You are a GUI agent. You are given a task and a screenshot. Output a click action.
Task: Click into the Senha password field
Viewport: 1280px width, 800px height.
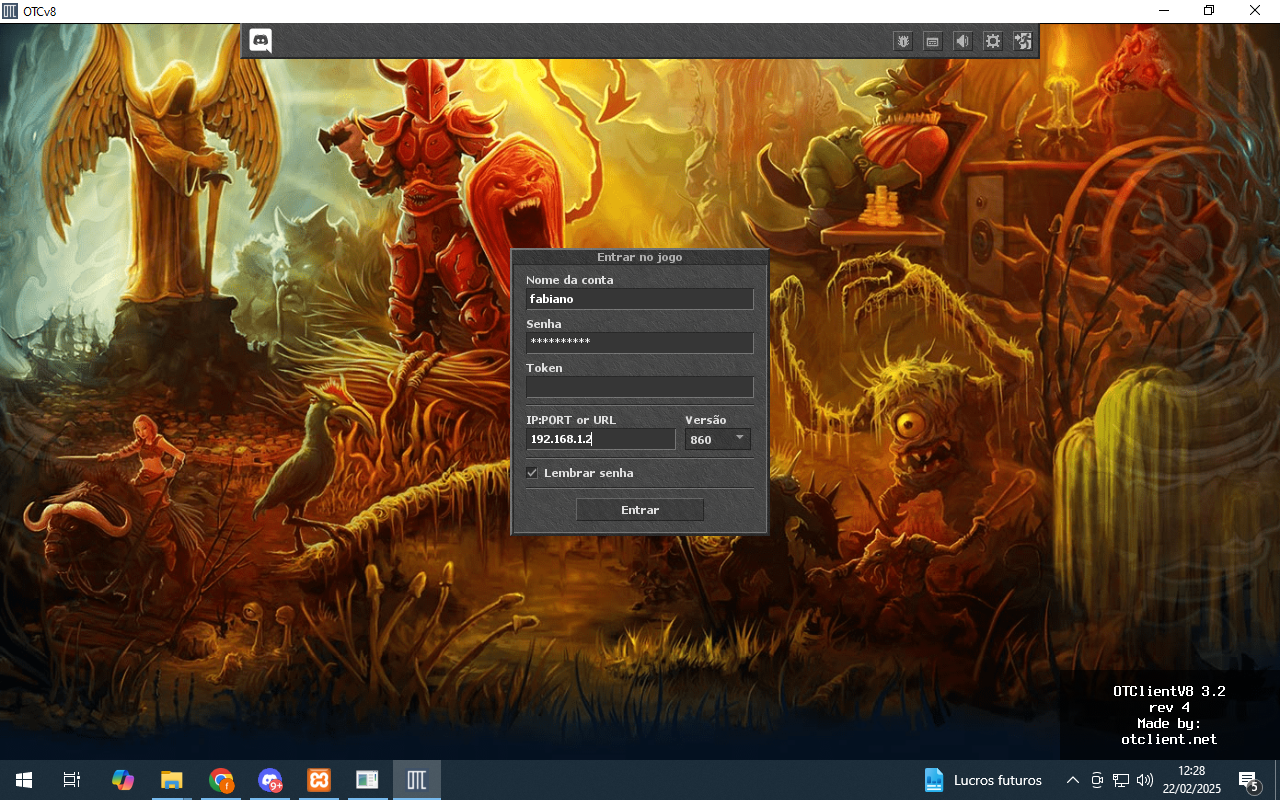click(x=640, y=343)
